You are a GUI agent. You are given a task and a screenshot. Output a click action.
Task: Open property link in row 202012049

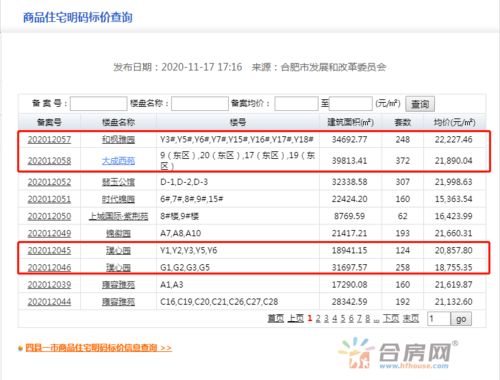click(118, 233)
